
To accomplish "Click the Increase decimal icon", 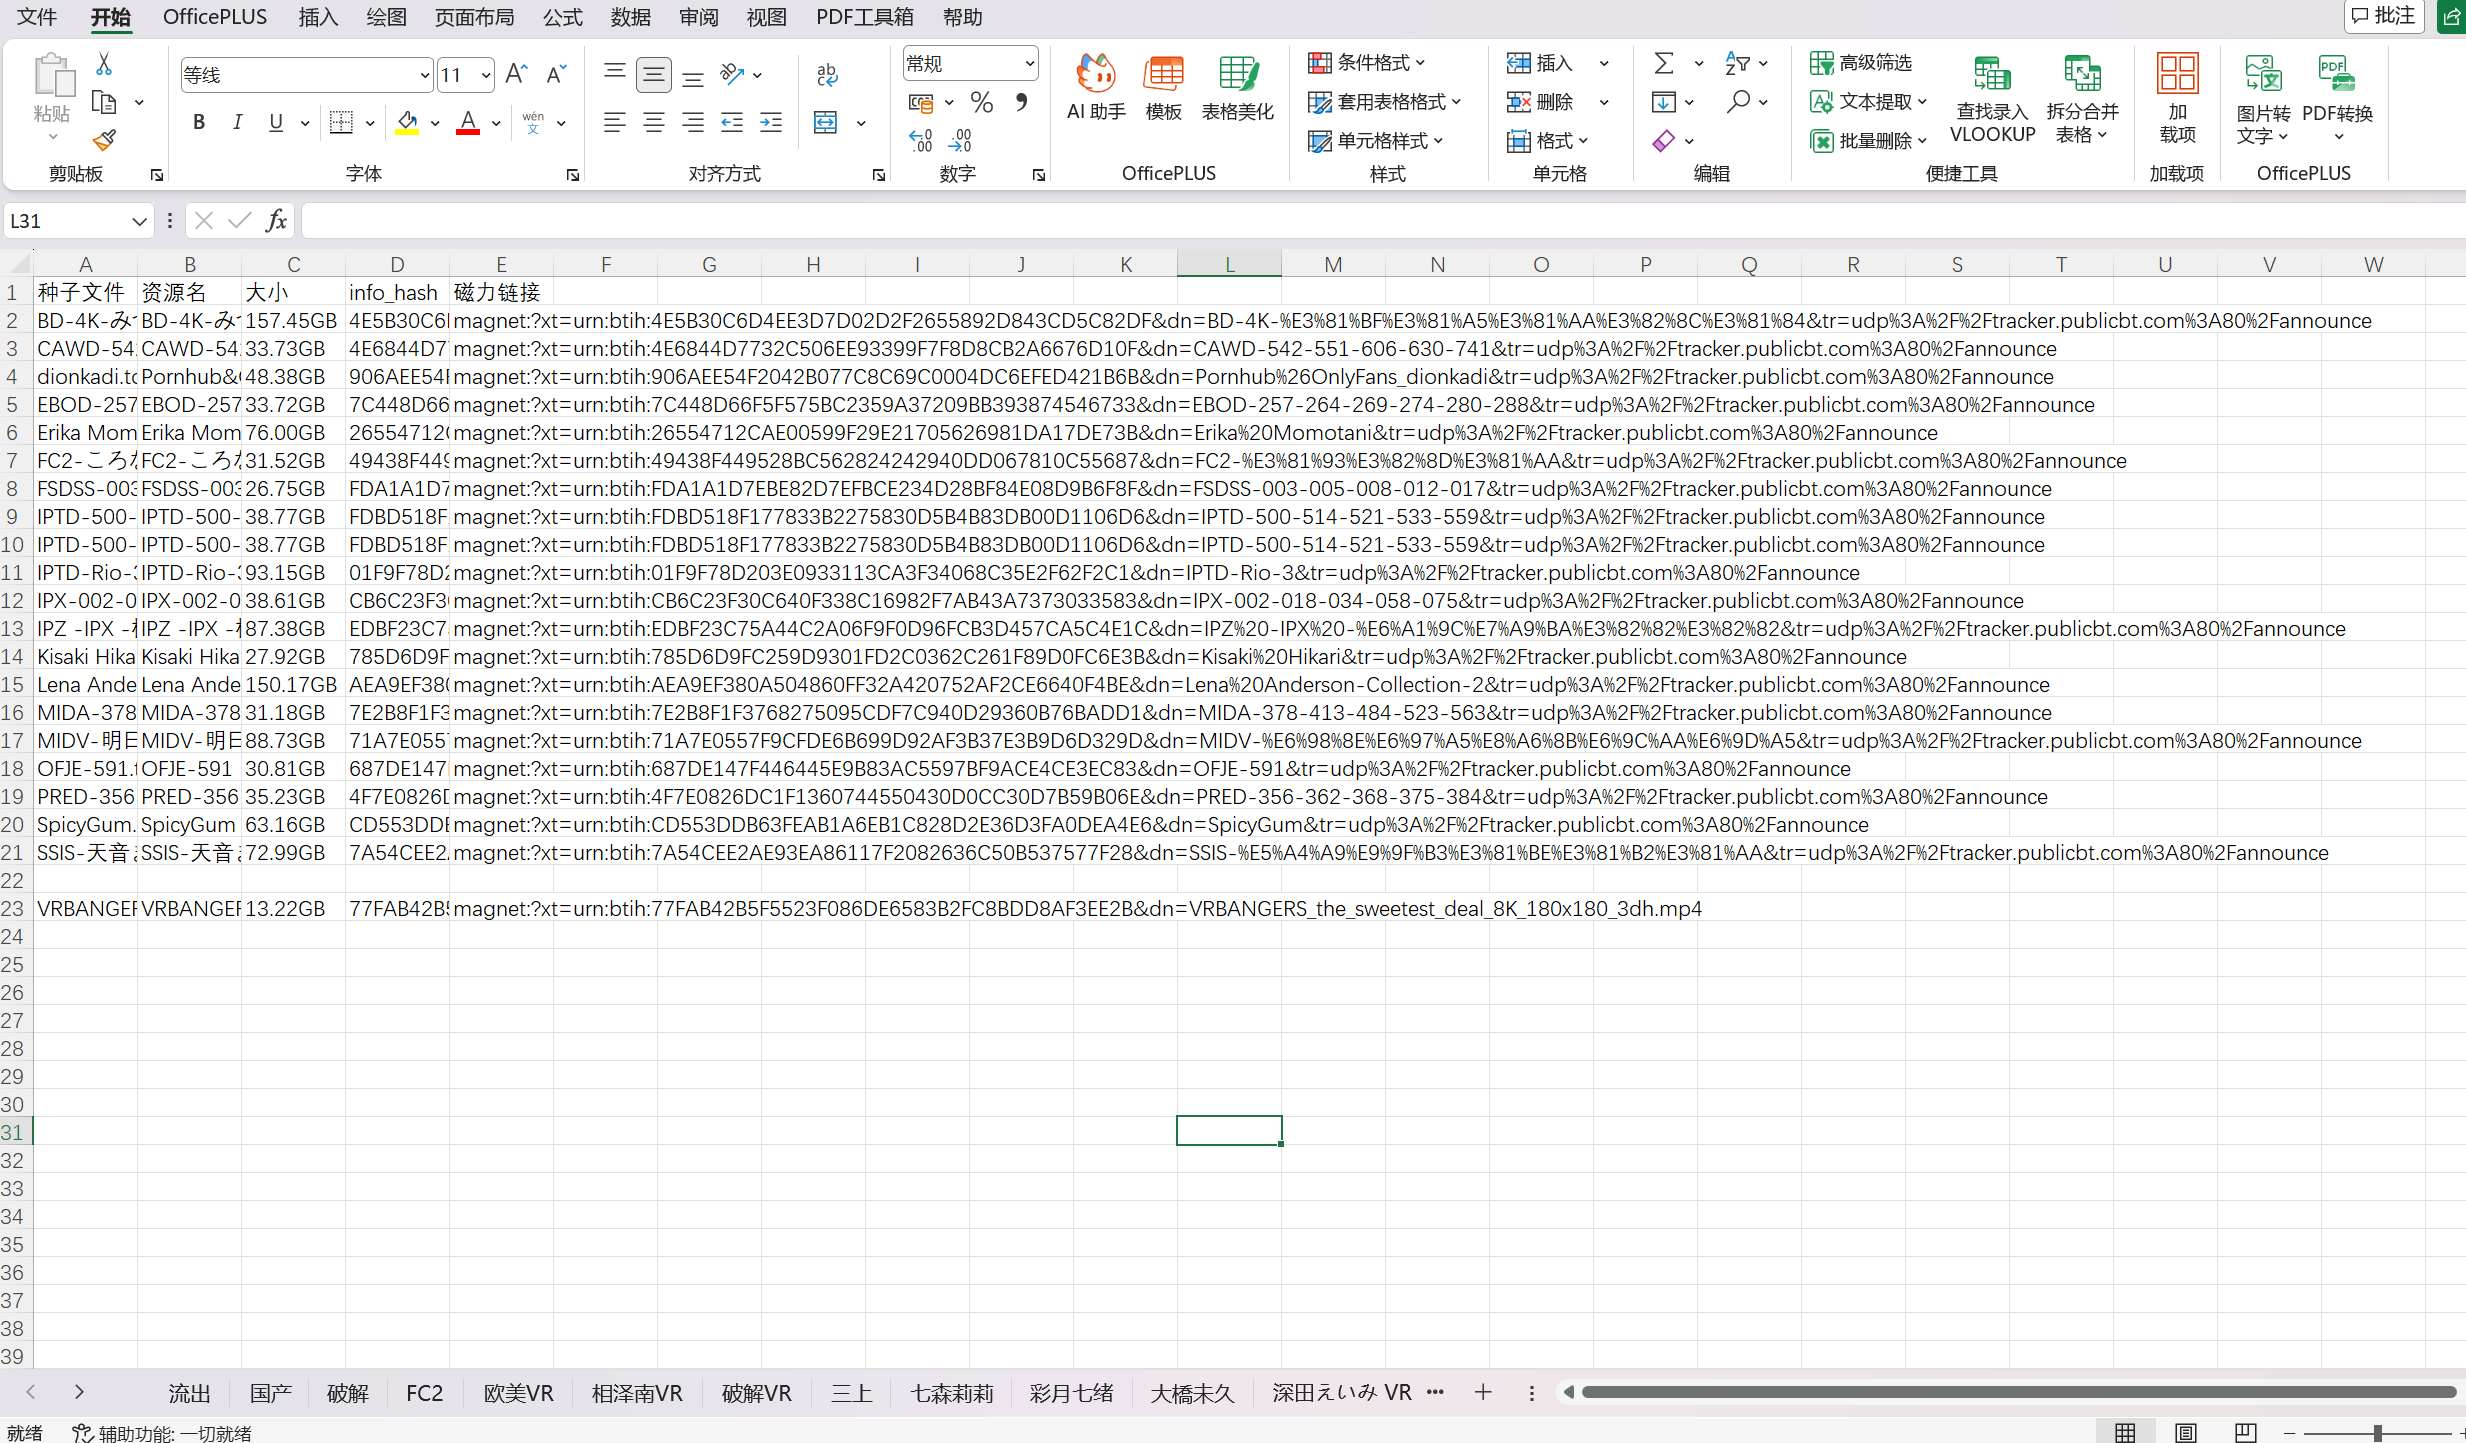I will (920, 140).
